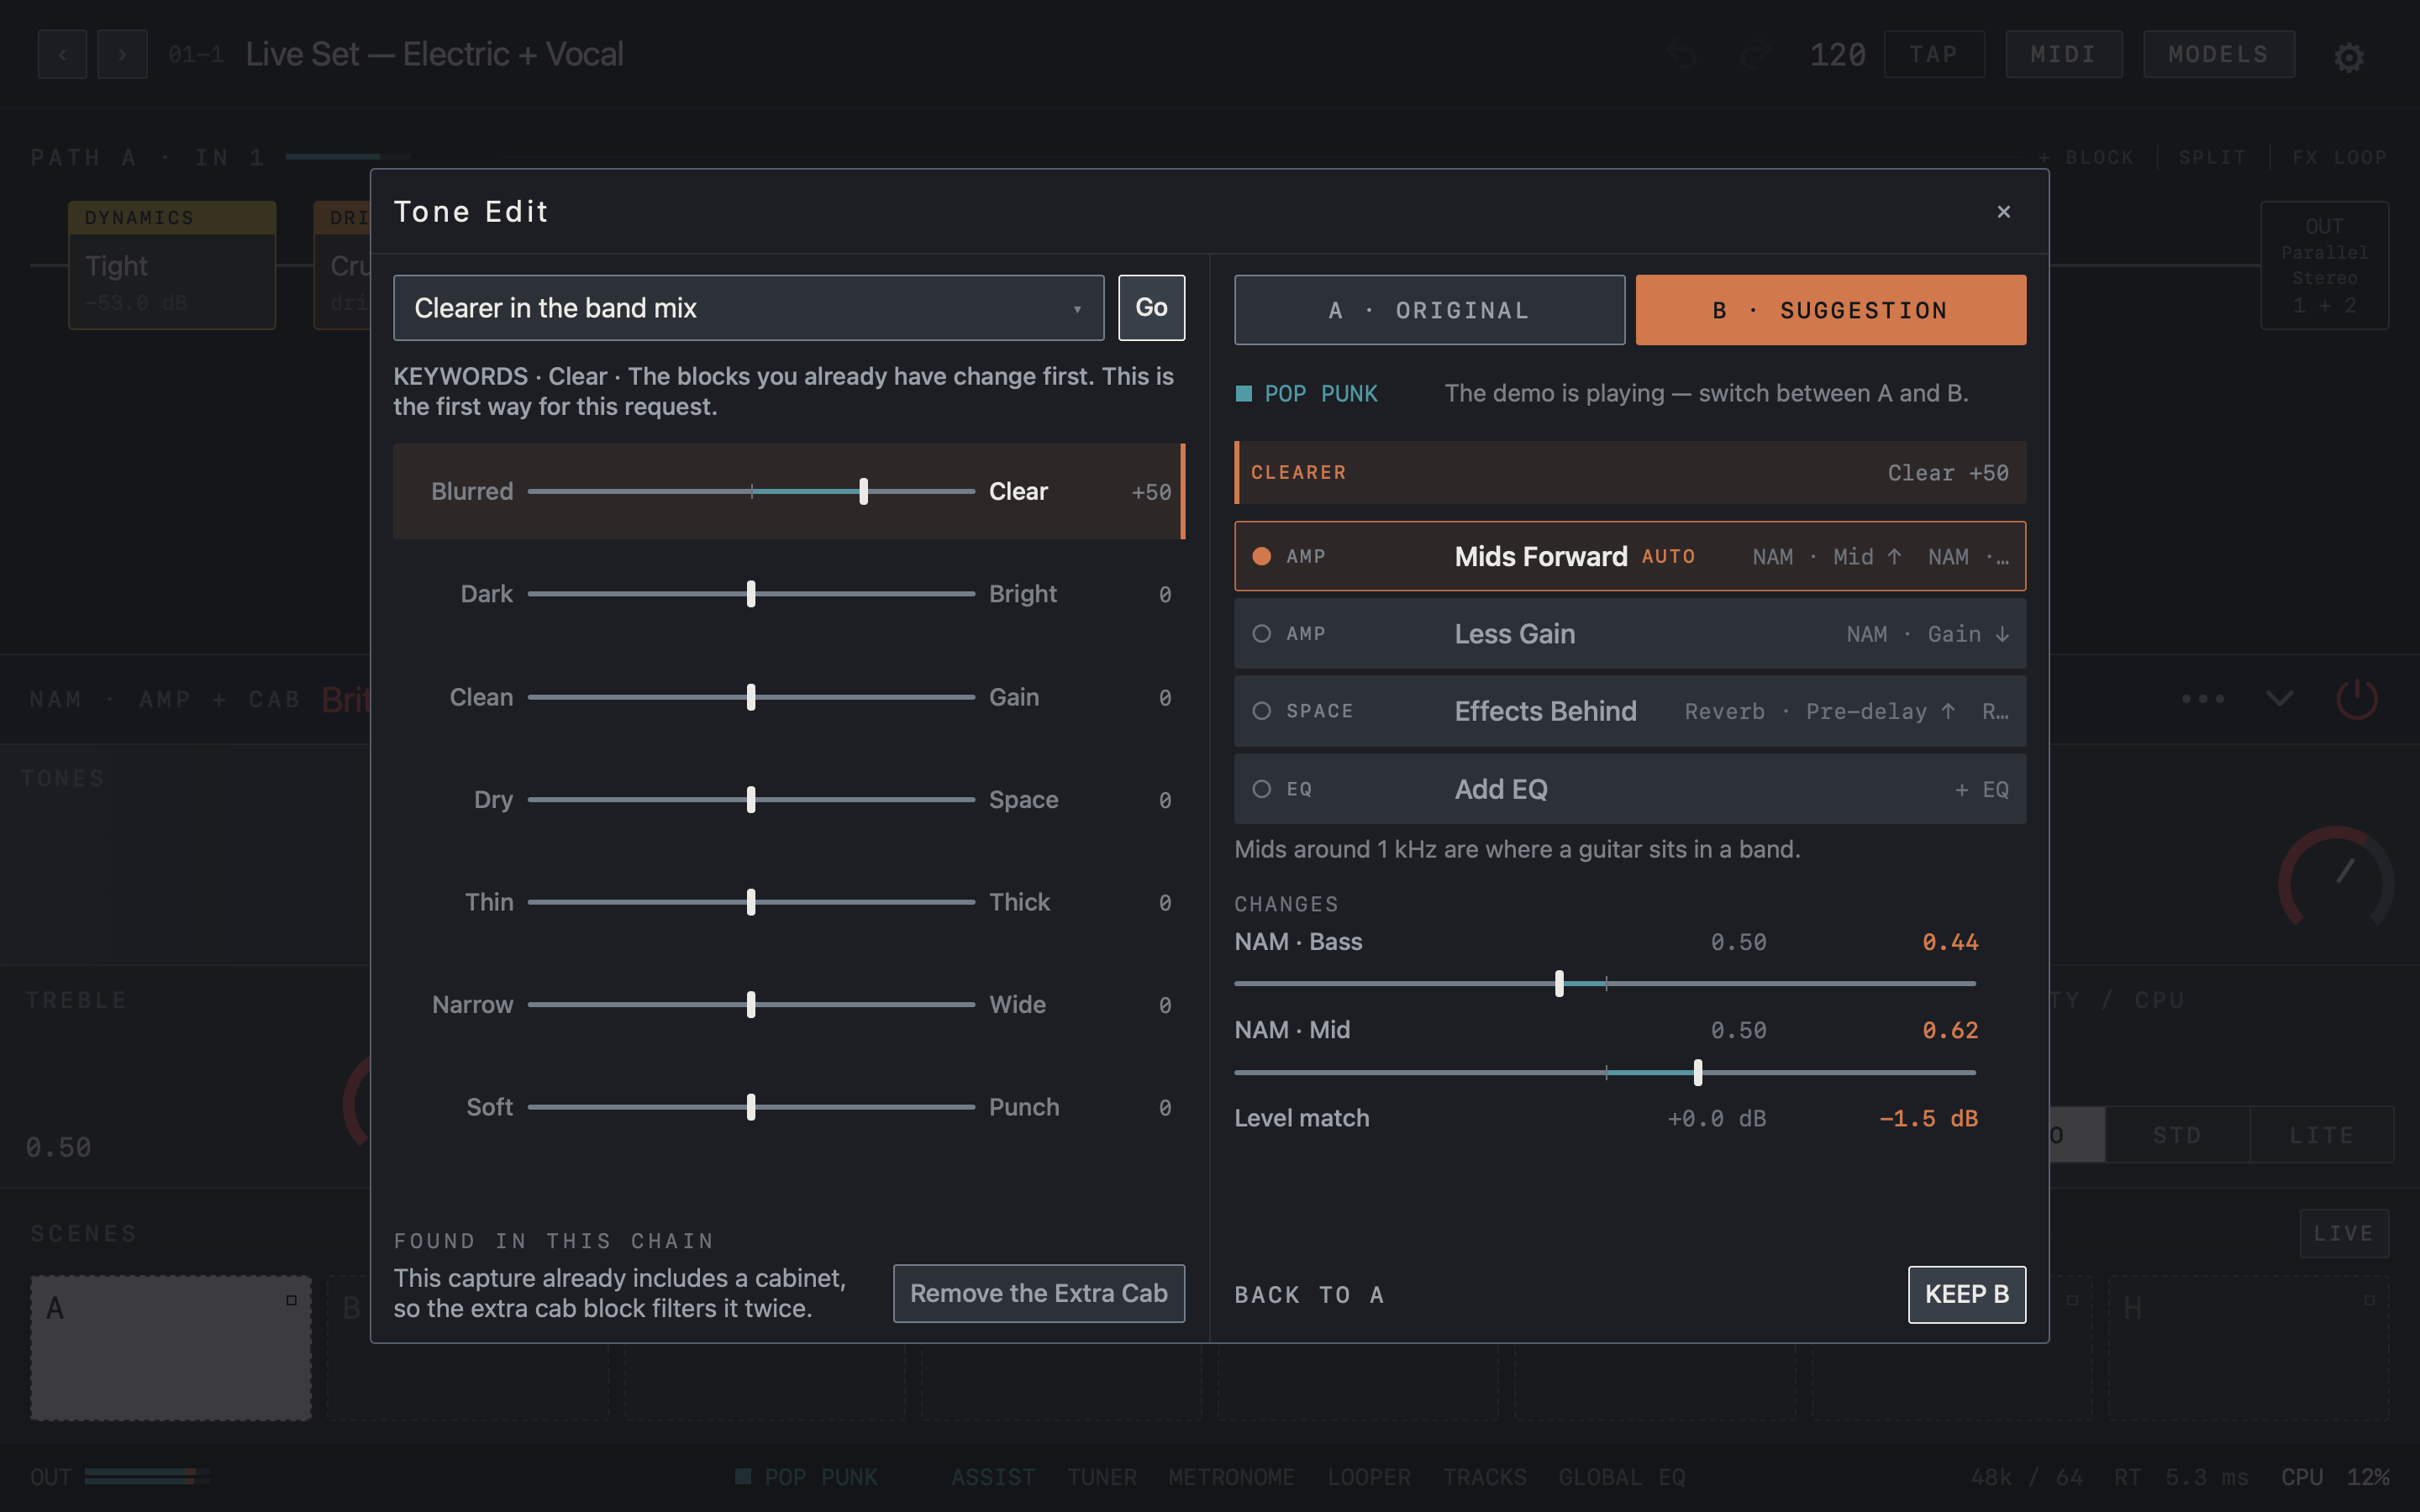
Task: Click the Dark–Bright slider handle
Action: [x=751, y=594]
